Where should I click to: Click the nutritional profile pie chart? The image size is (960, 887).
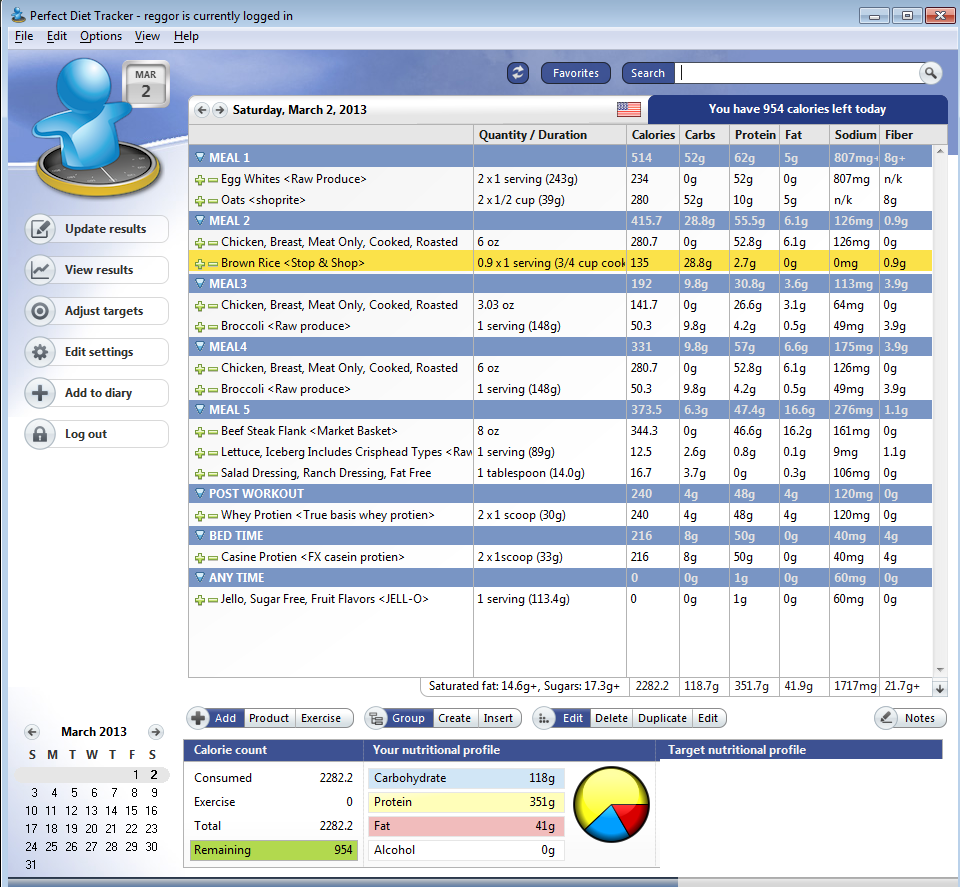[x=611, y=804]
